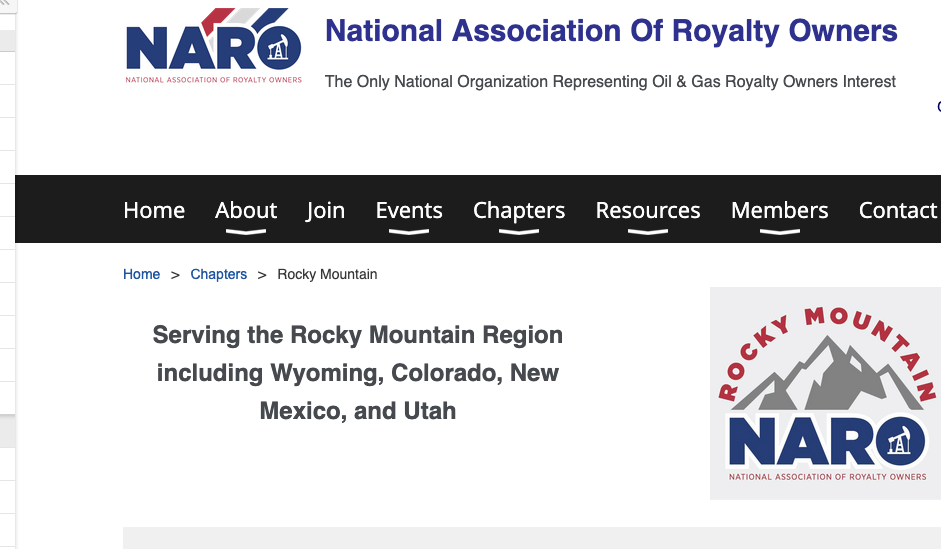
Task: Open the Members menu
Action: (x=780, y=211)
